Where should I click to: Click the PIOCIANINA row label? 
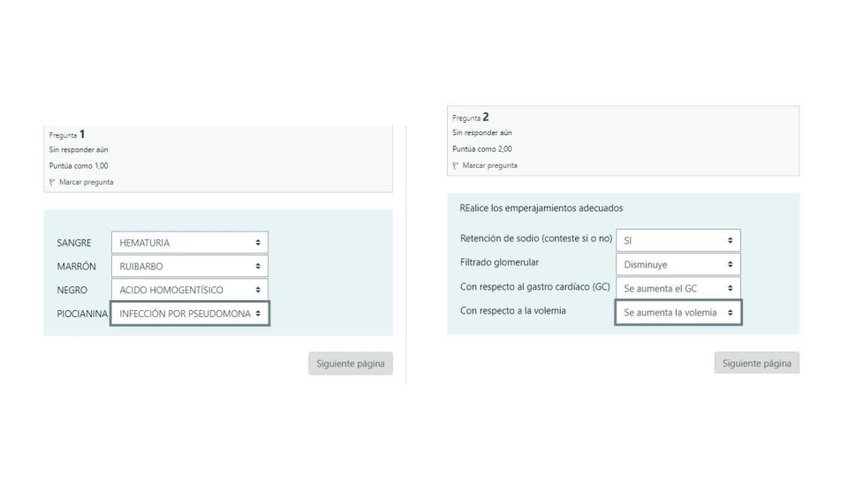tap(83, 314)
